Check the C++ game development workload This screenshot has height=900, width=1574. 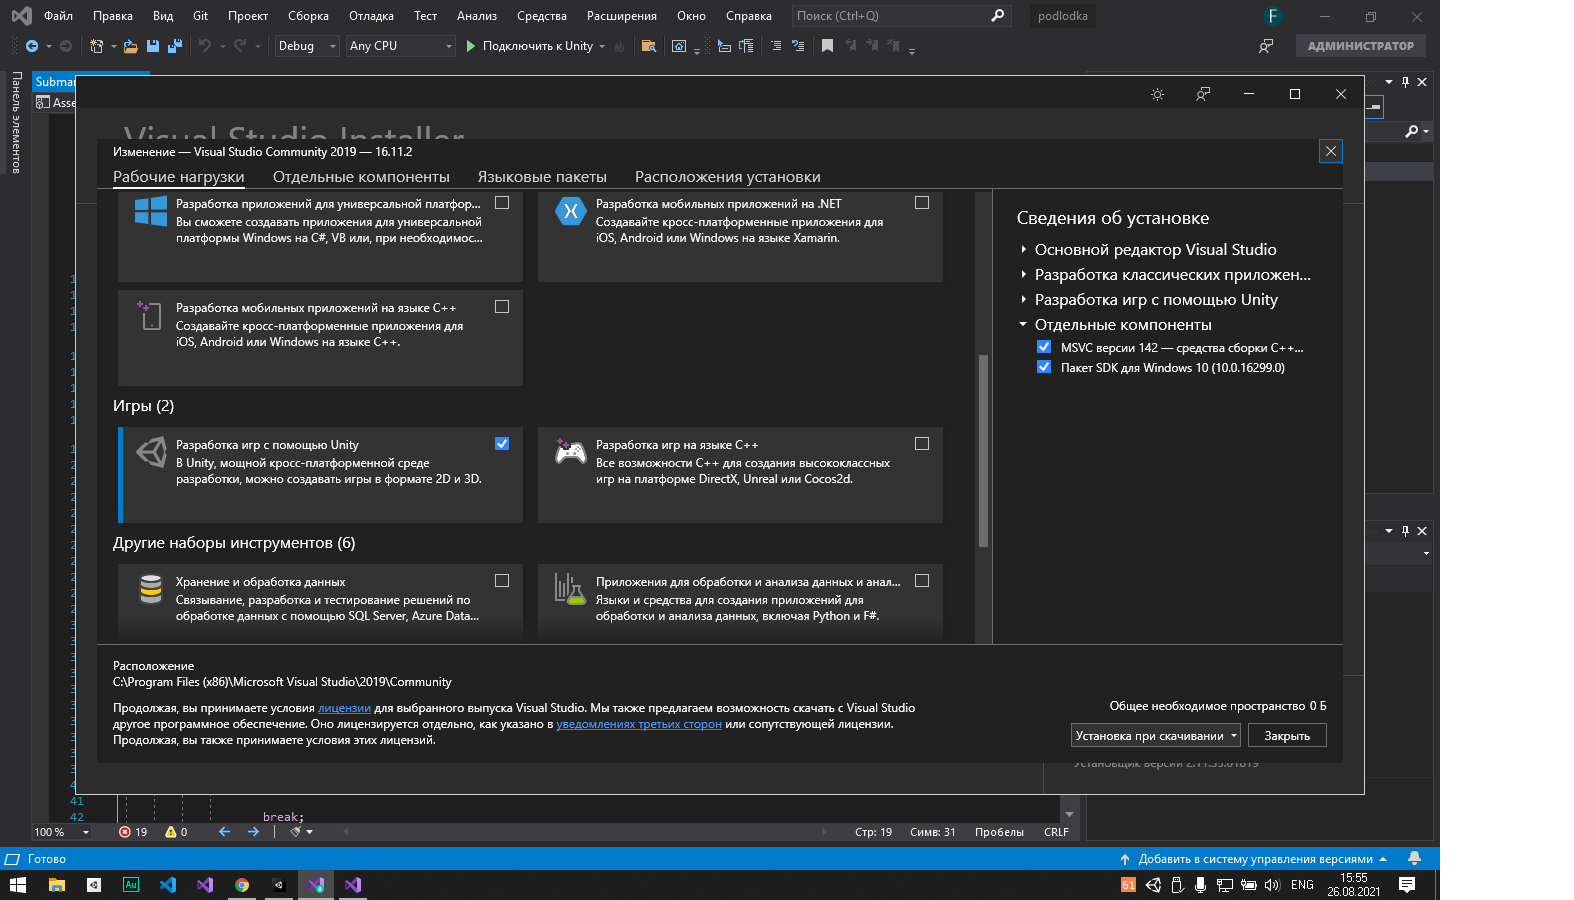coord(922,444)
